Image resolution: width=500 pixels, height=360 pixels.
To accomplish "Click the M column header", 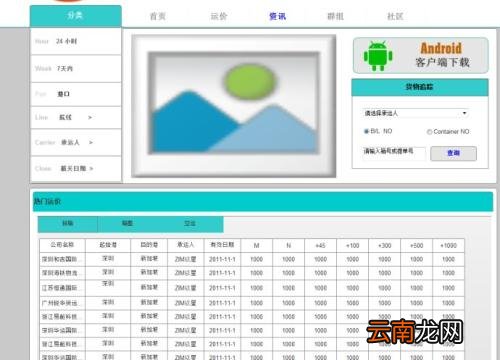I will [256, 246].
